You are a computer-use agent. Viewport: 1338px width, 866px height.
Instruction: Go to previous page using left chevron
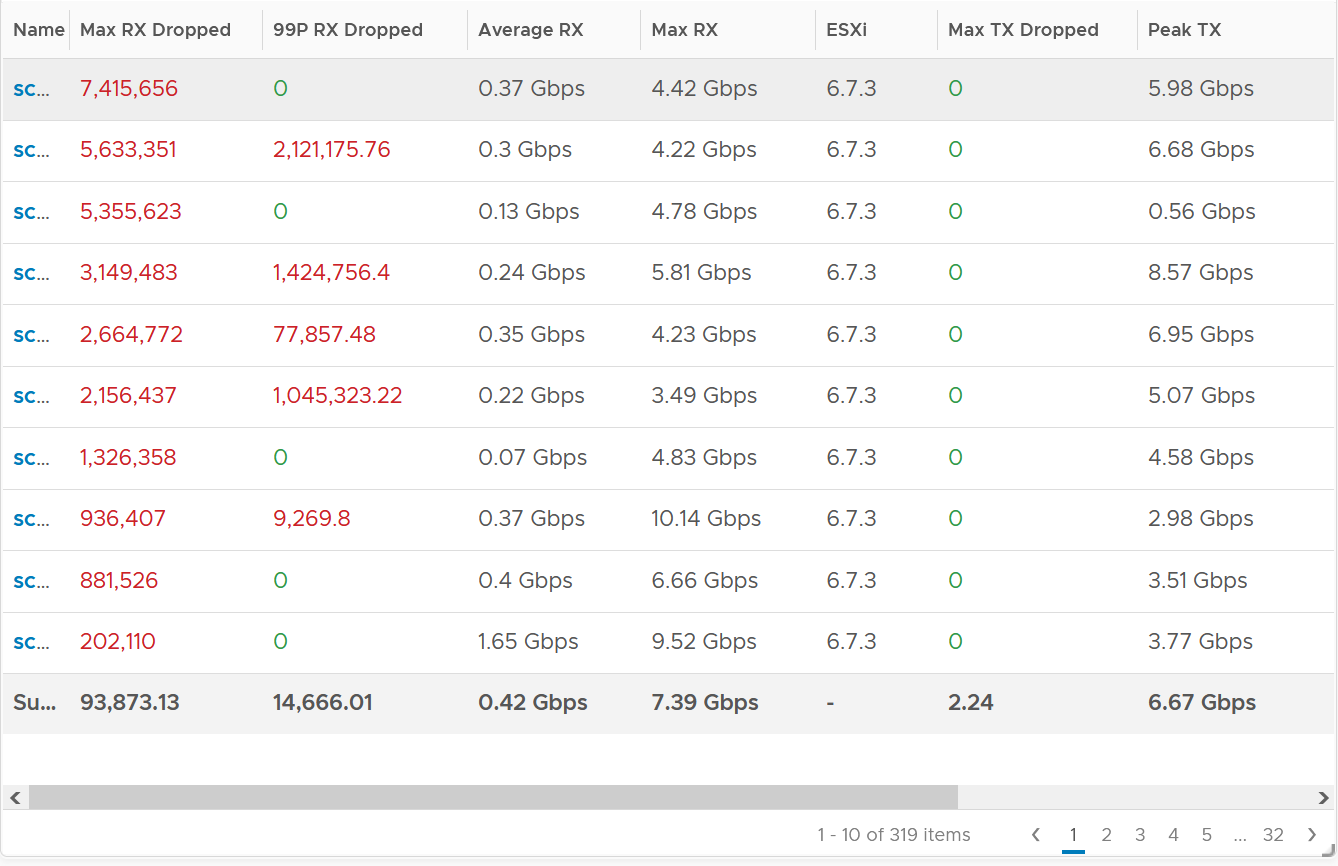tap(1036, 835)
